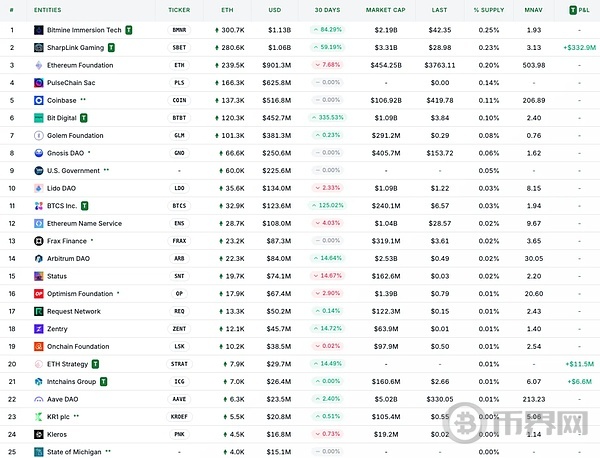
Task: Sort table by LAST column header
Action: pyautogui.click(x=439, y=10)
